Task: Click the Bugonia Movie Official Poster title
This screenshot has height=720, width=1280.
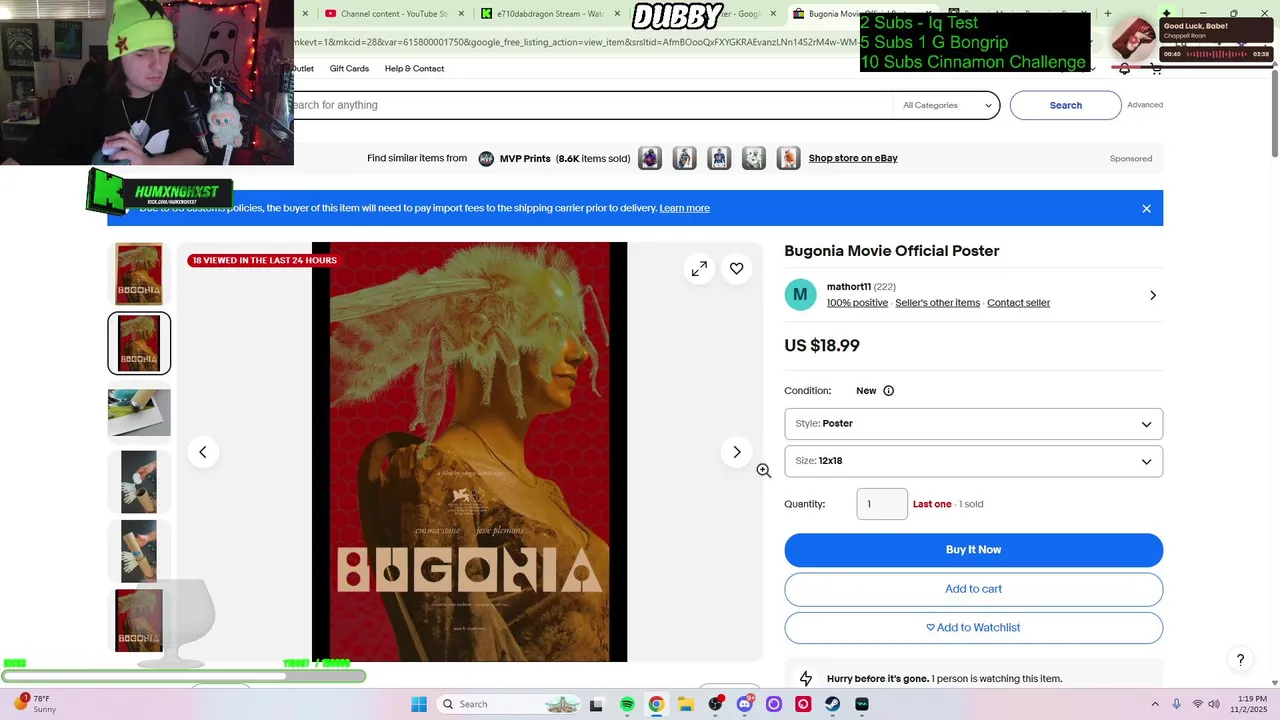Action: click(x=891, y=251)
